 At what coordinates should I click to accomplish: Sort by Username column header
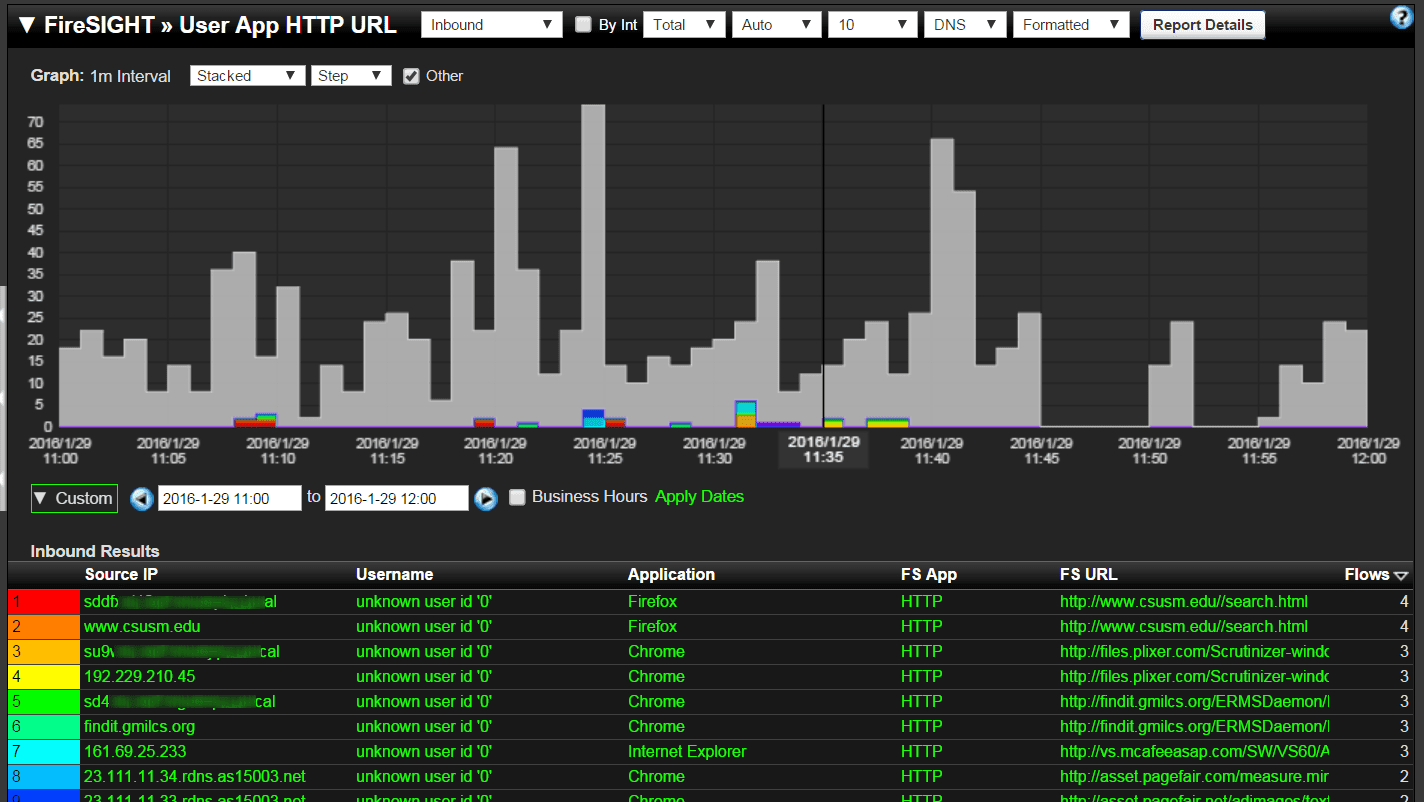click(x=394, y=575)
